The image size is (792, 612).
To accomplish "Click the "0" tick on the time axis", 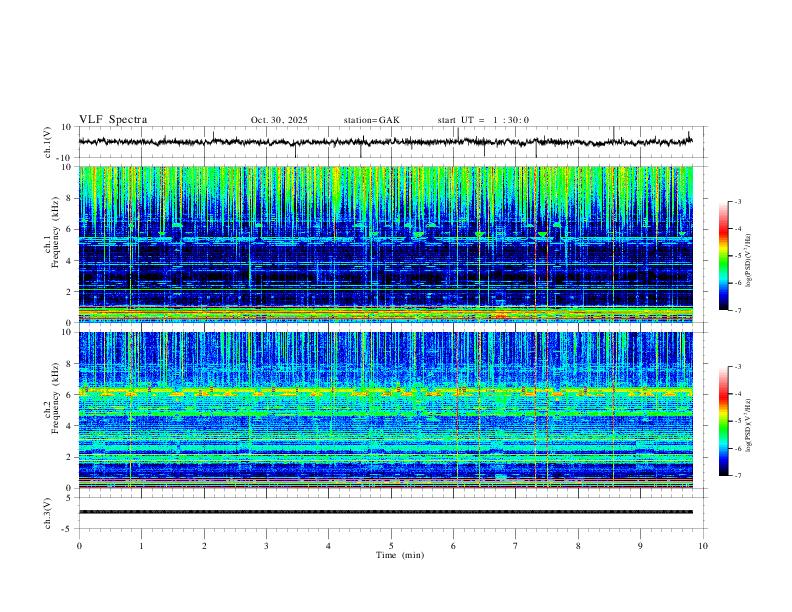I will click(x=79, y=546).
